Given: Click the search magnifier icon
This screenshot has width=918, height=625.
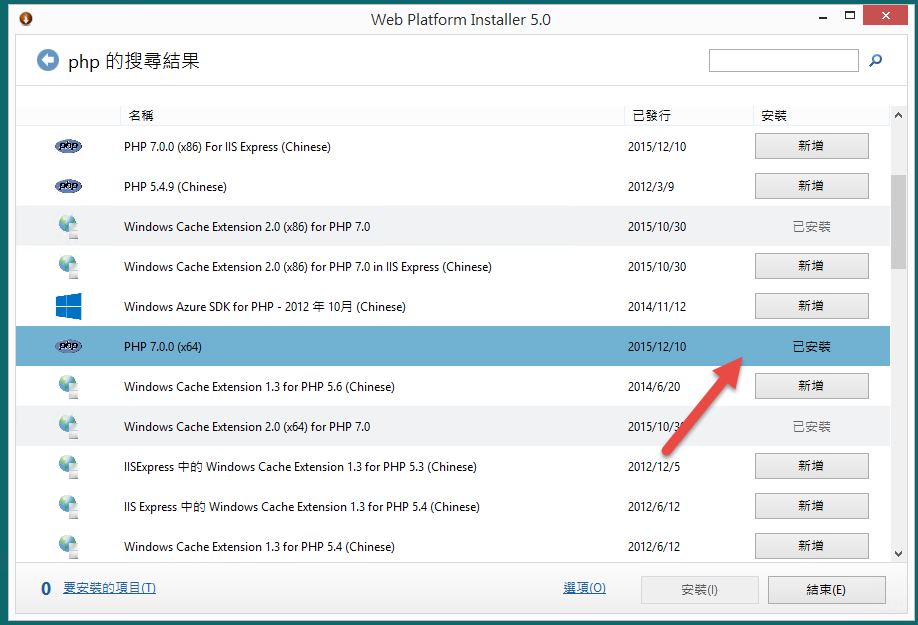Looking at the screenshot, I should (875, 60).
